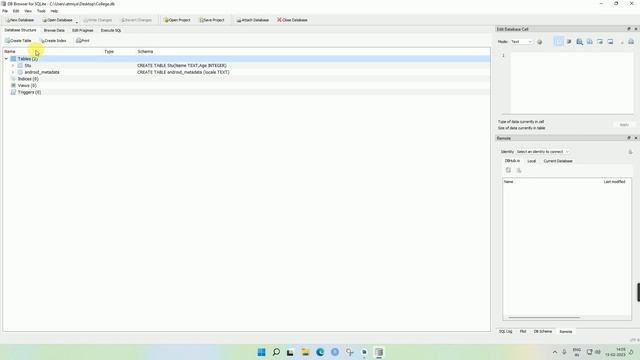Open the File menu
Screen dimensions: 640x360
coord(5,11)
